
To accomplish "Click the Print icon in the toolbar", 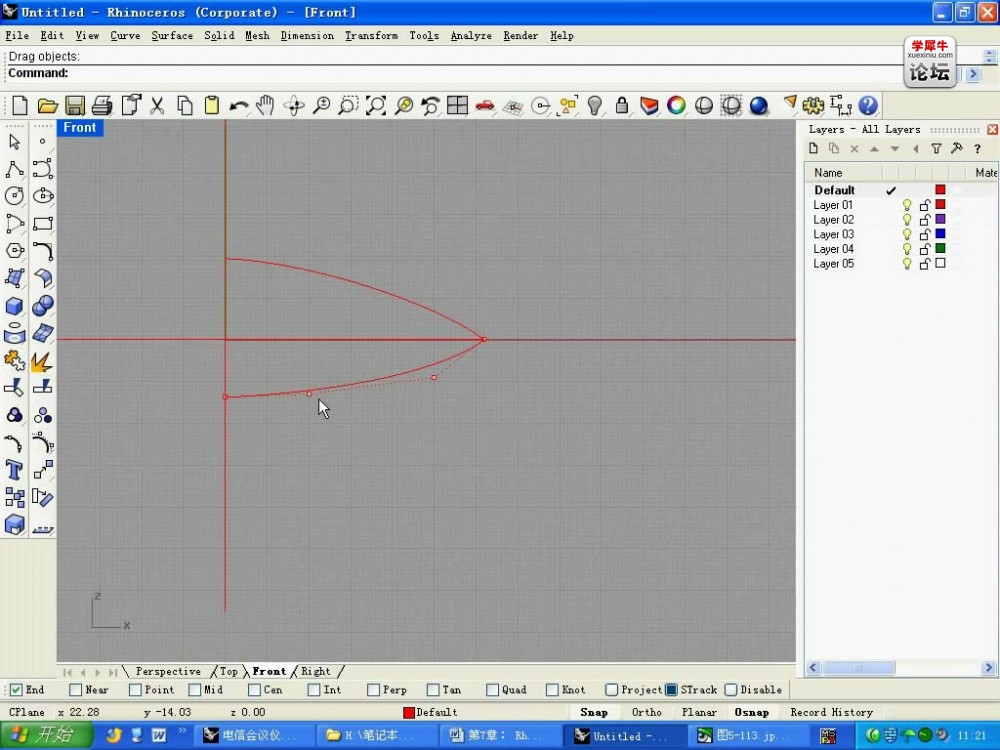I will point(102,105).
